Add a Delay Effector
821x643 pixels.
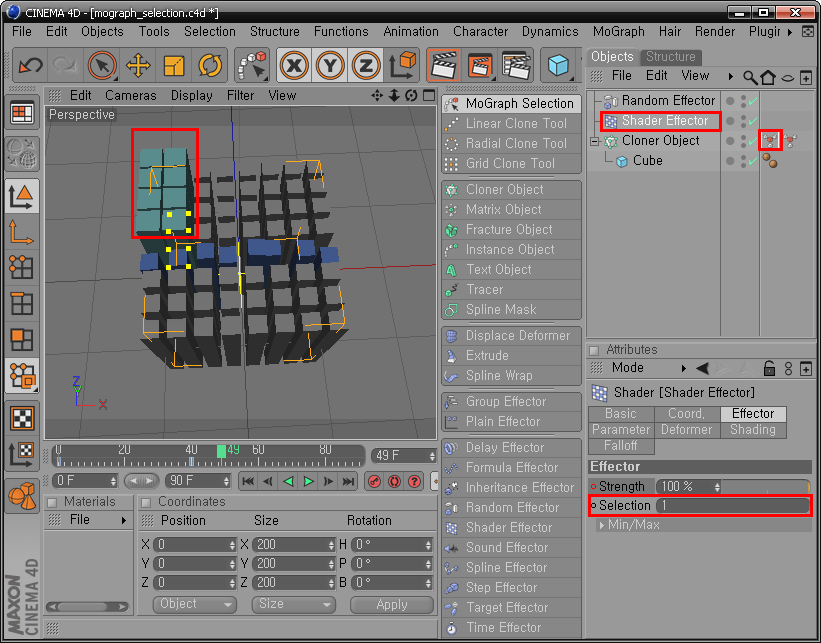click(x=512, y=448)
